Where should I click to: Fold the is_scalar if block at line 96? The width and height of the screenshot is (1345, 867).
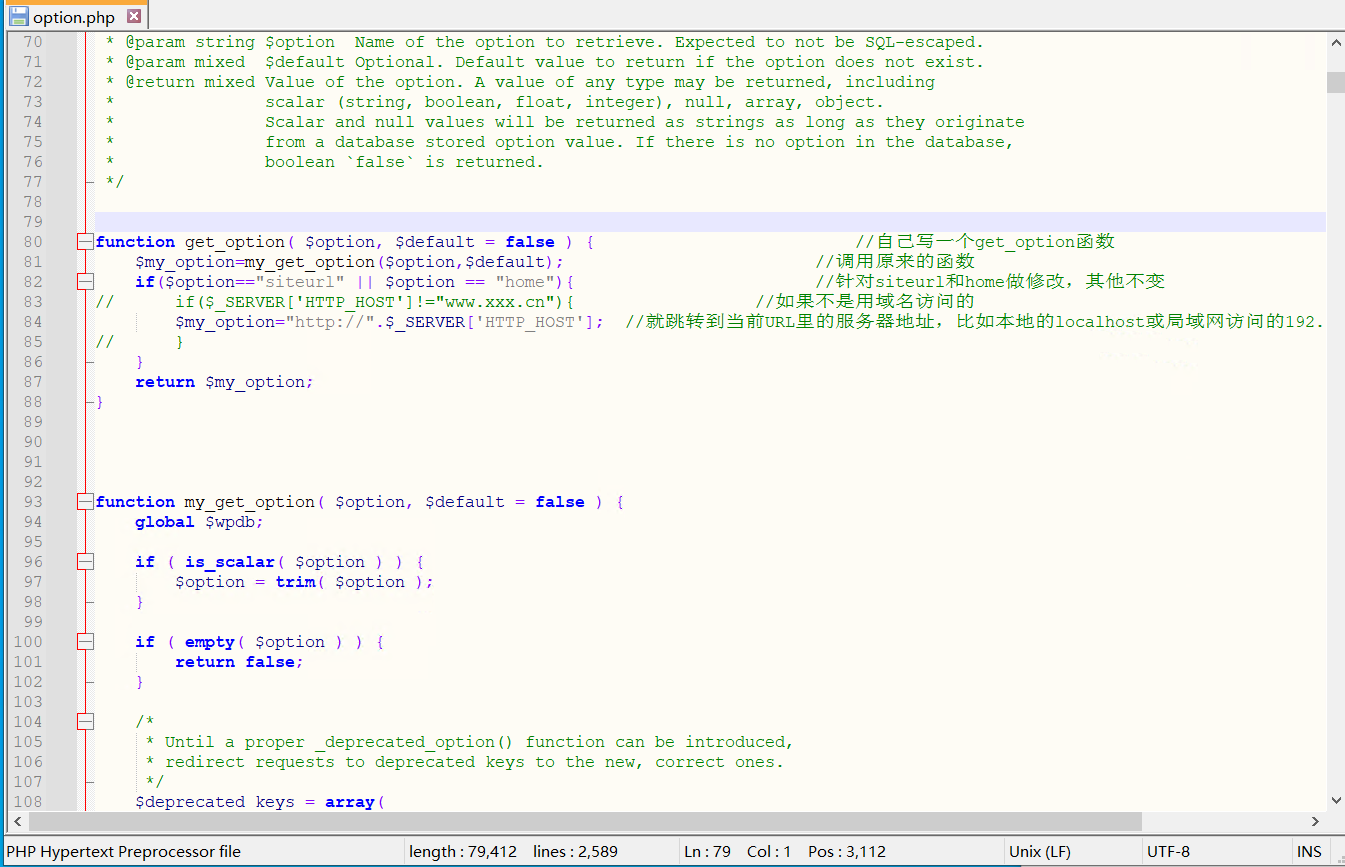click(x=85, y=562)
